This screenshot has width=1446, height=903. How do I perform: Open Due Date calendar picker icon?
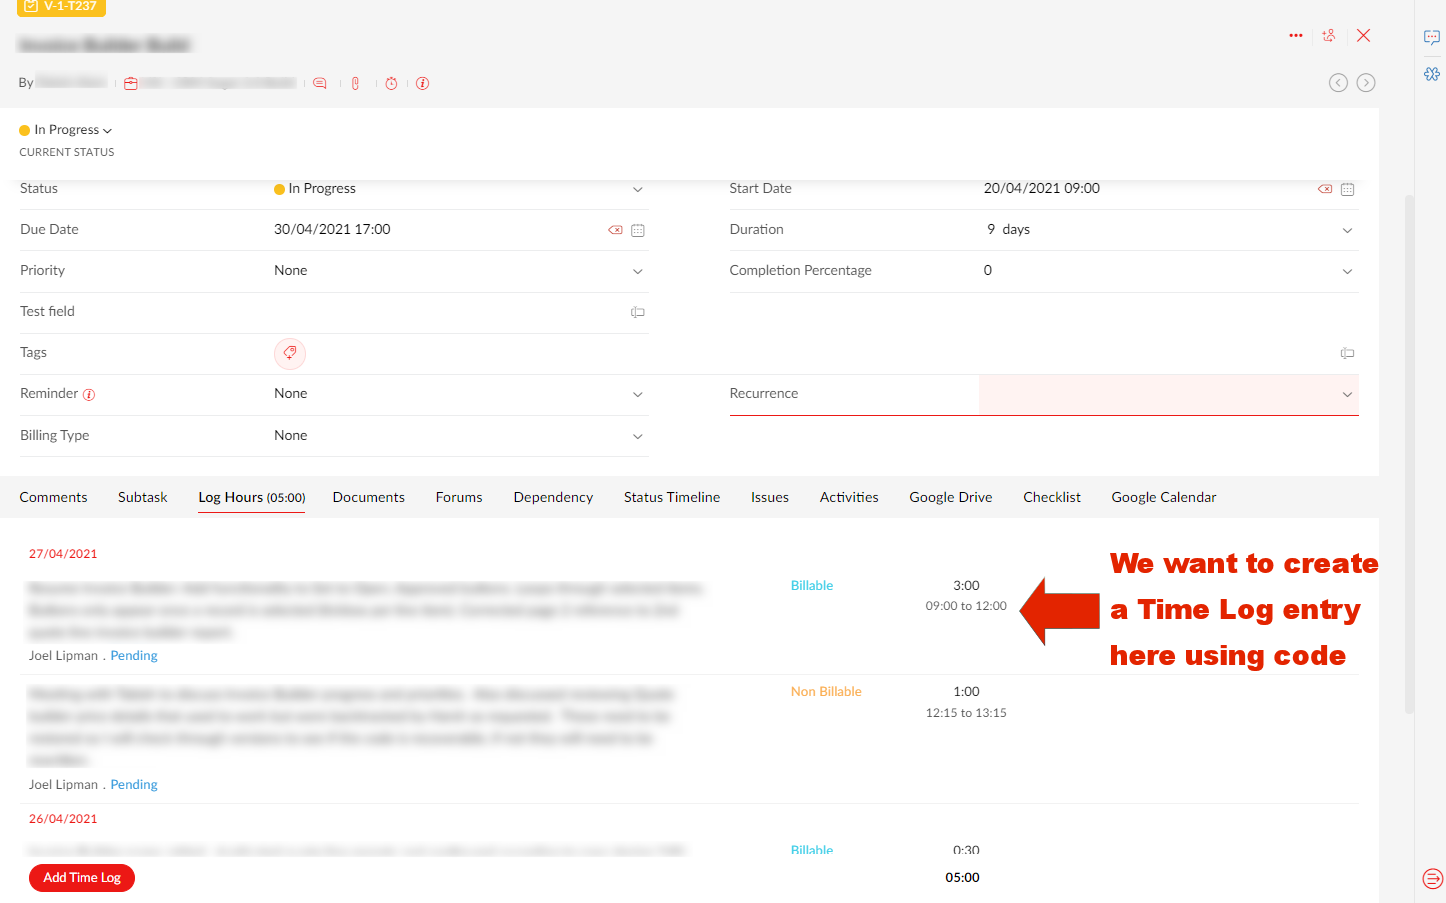coord(638,231)
